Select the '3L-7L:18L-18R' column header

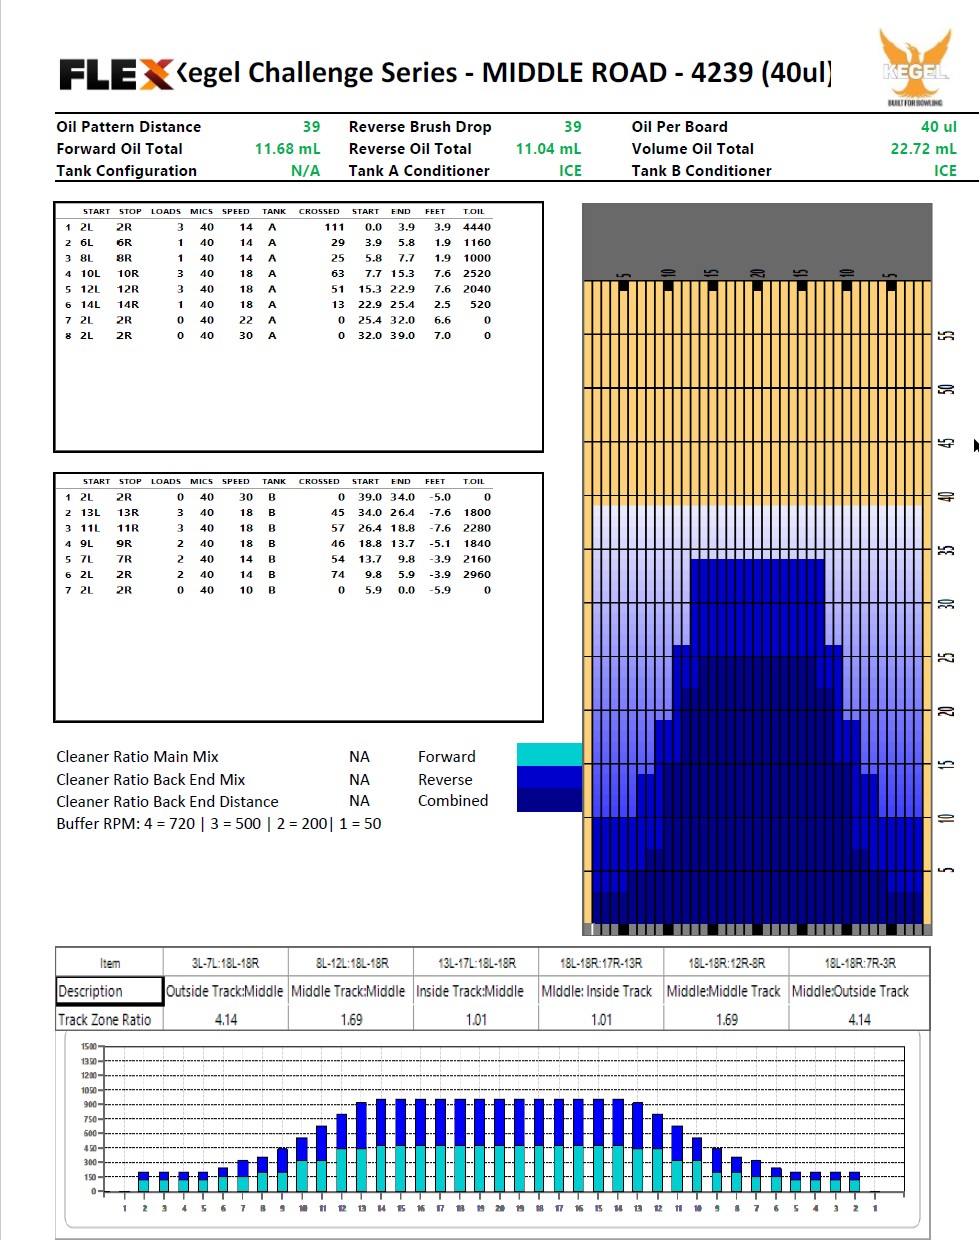[225, 963]
